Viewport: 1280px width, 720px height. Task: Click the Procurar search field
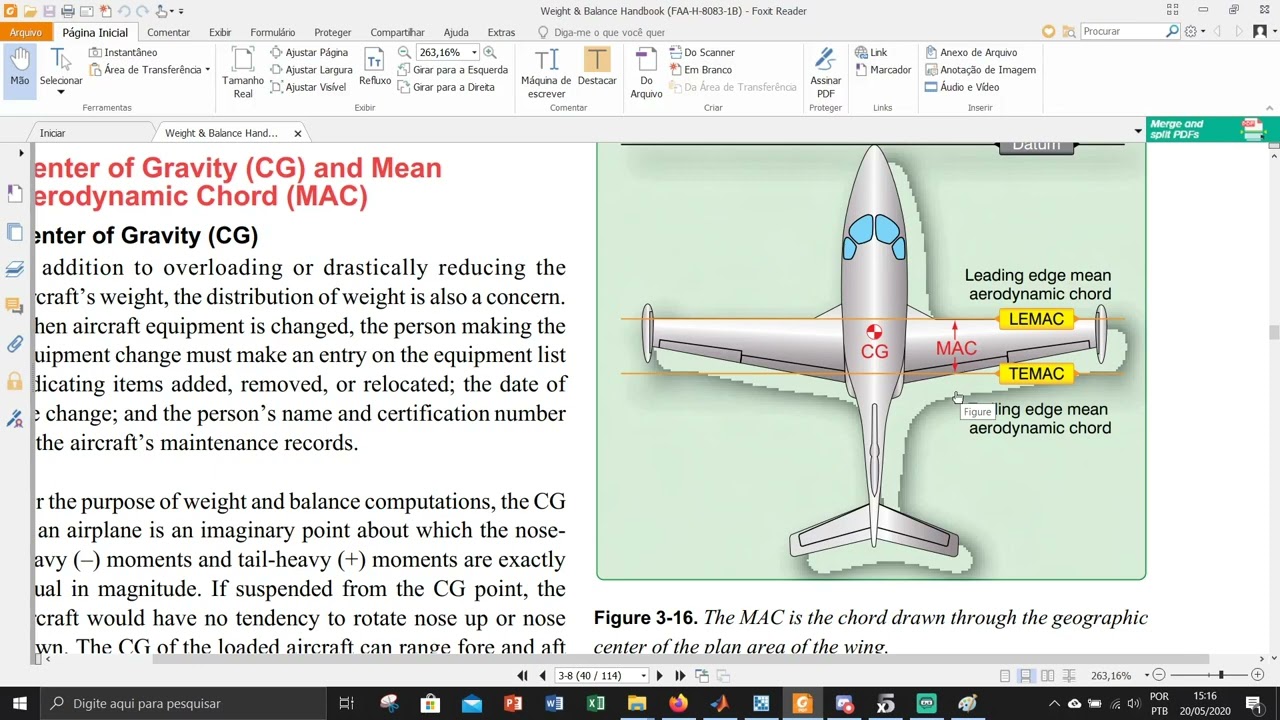click(1122, 31)
